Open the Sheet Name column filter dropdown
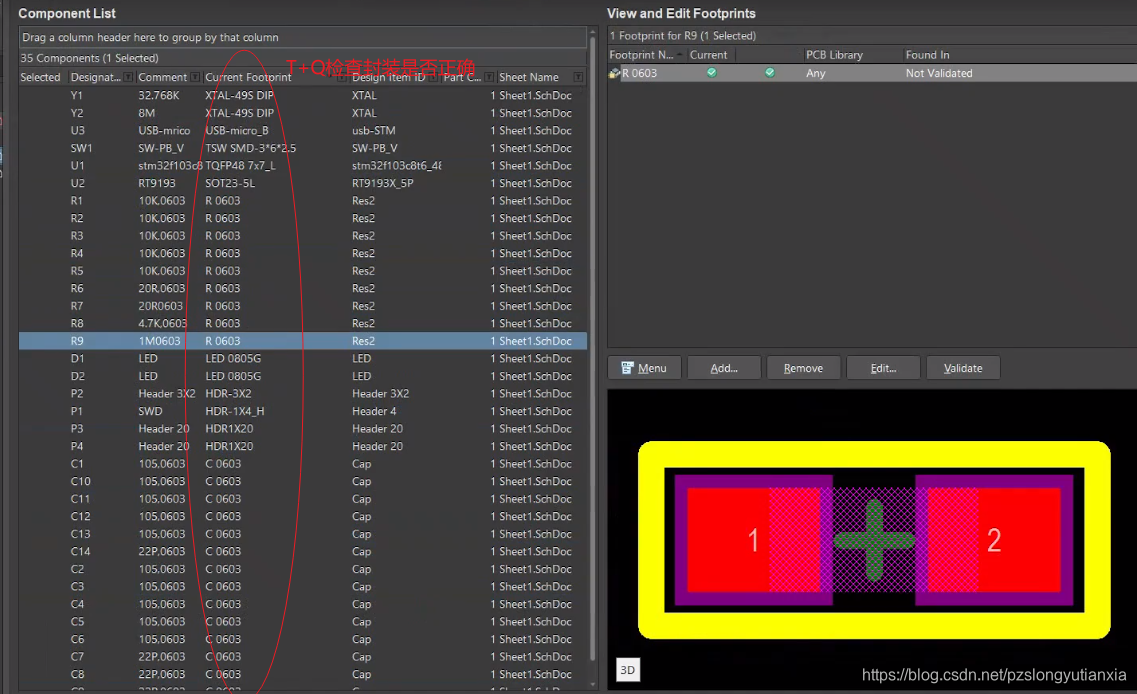This screenshot has width=1137, height=694. [578, 77]
